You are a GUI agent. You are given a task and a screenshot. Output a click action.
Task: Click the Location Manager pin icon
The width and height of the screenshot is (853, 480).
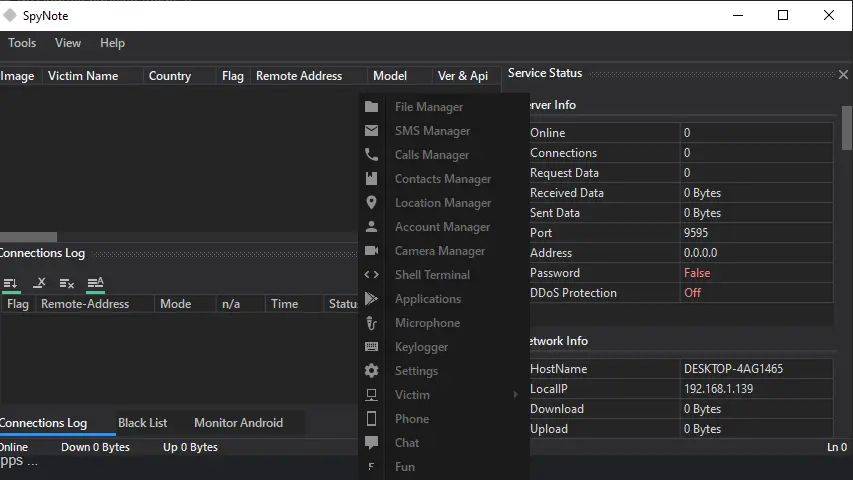371,203
